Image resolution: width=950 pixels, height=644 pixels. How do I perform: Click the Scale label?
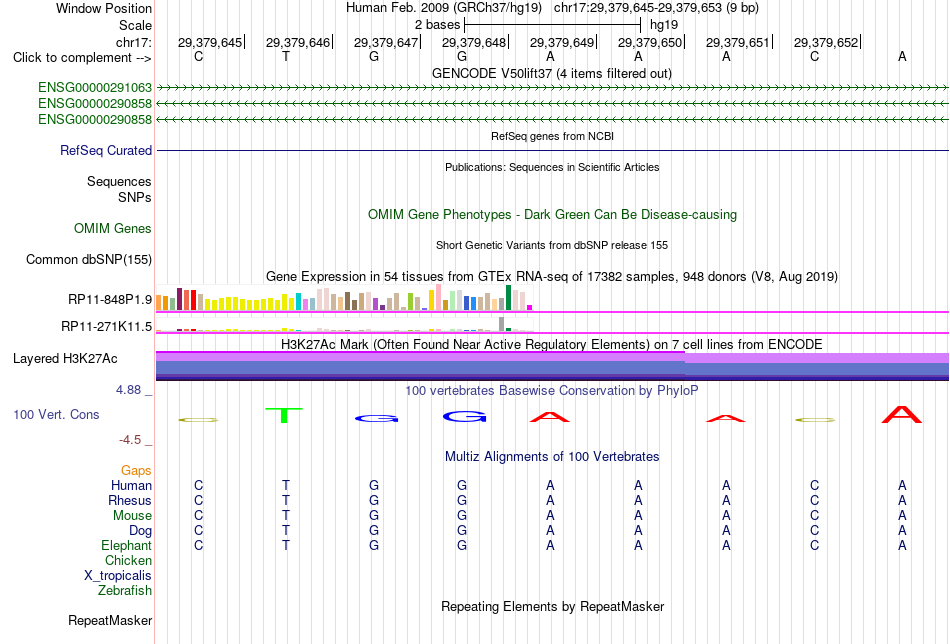pos(135,25)
